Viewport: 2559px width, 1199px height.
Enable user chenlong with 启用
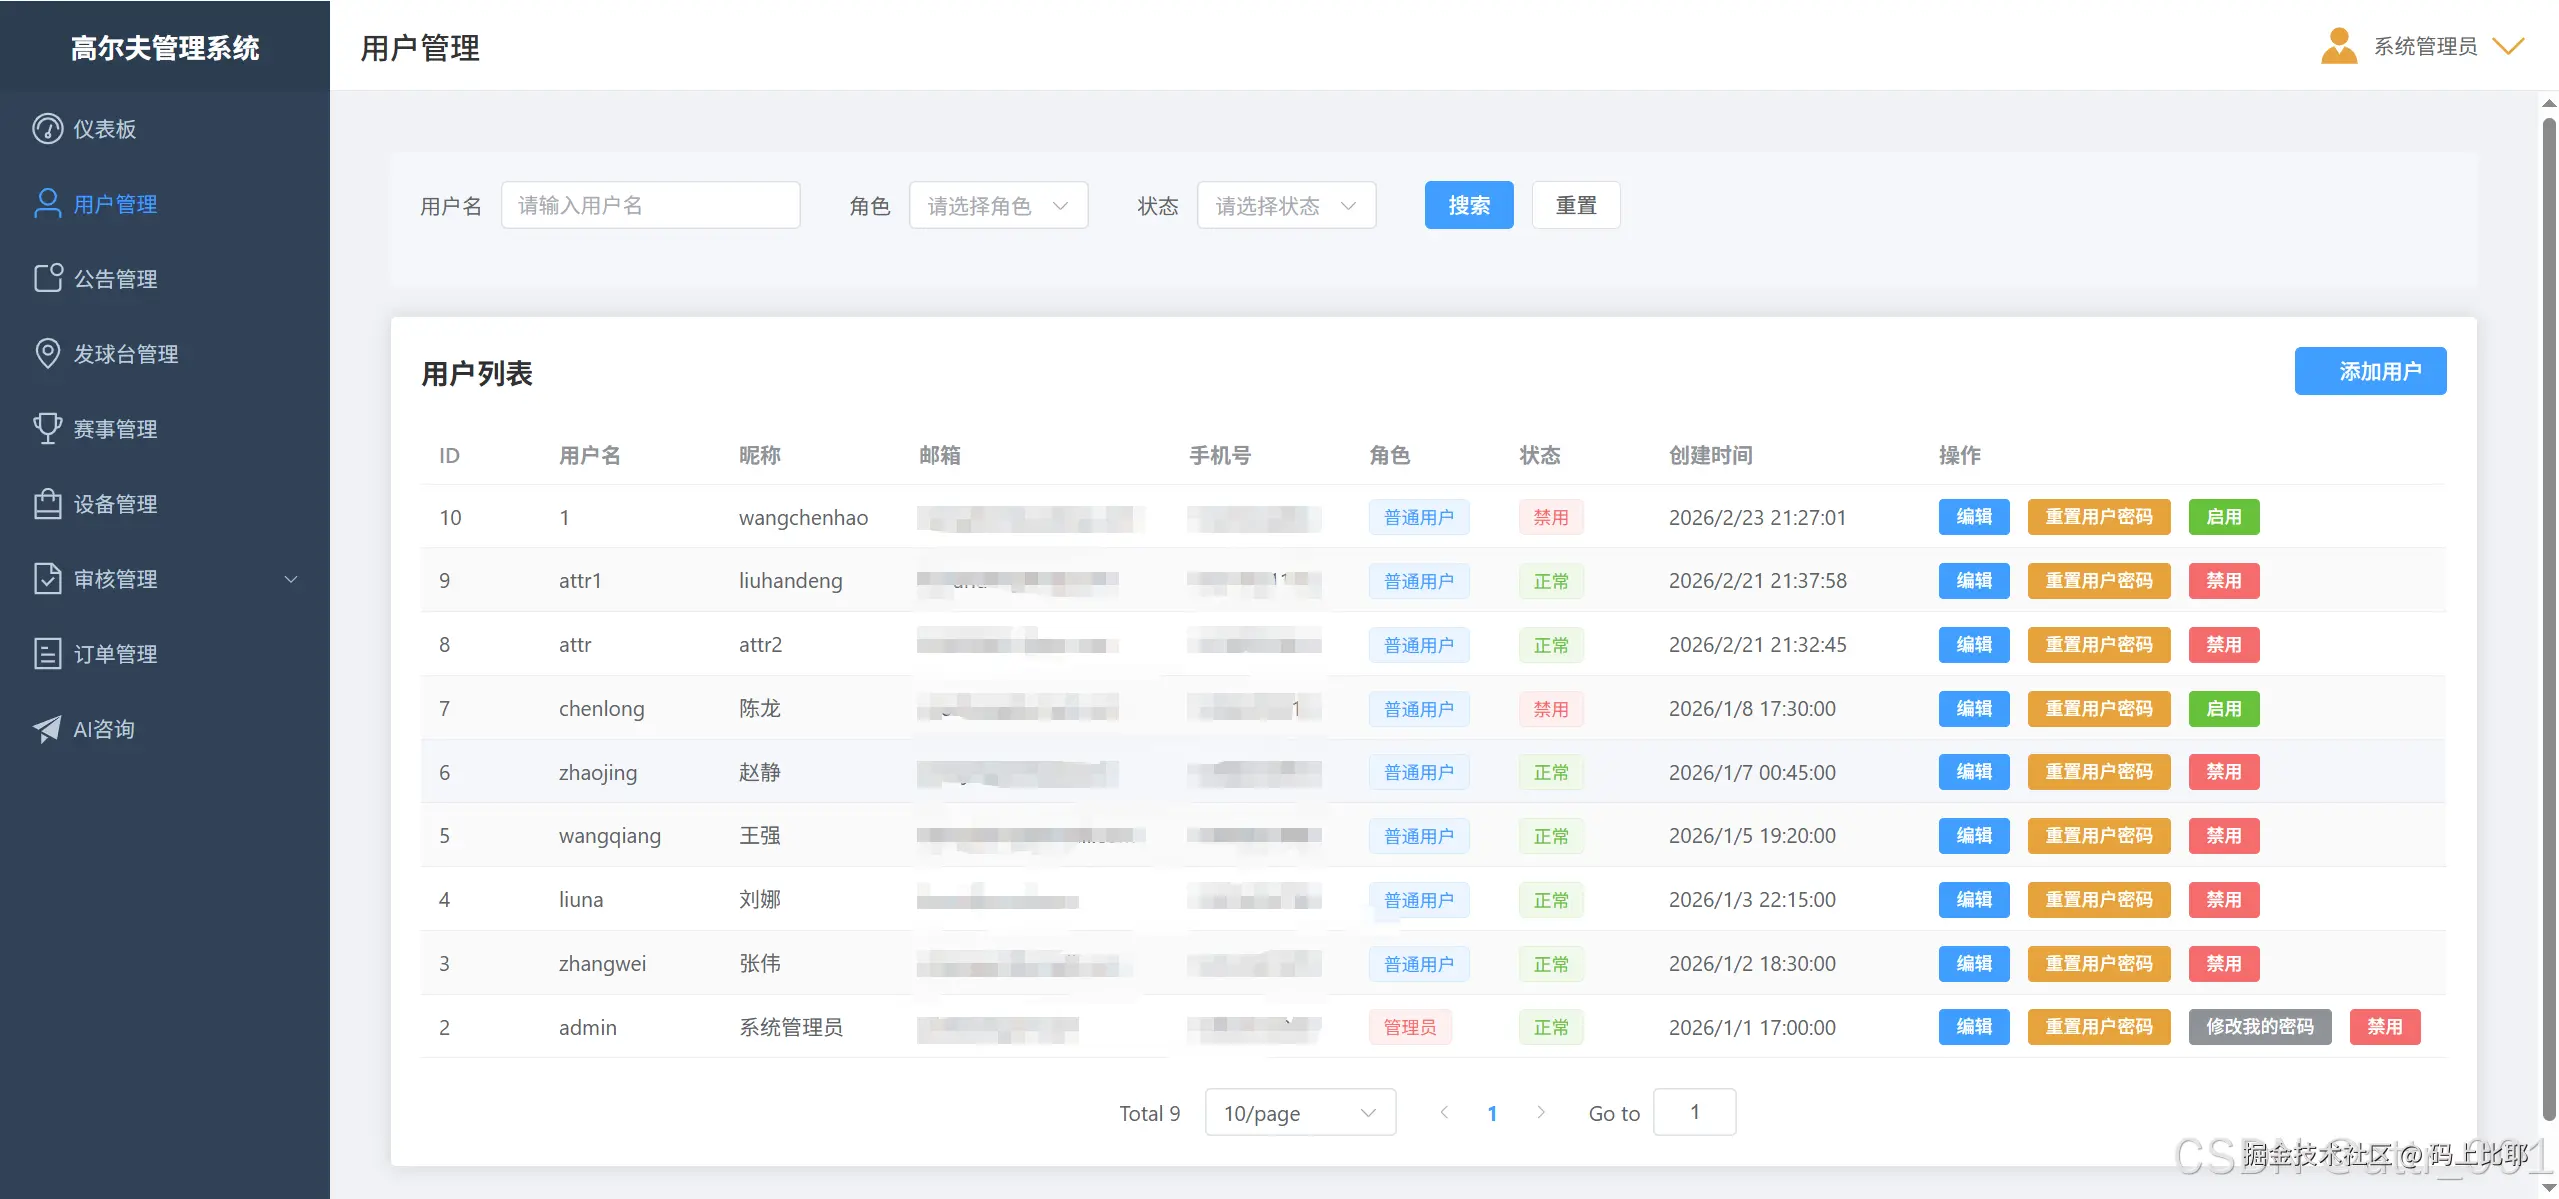click(2224, 709)
